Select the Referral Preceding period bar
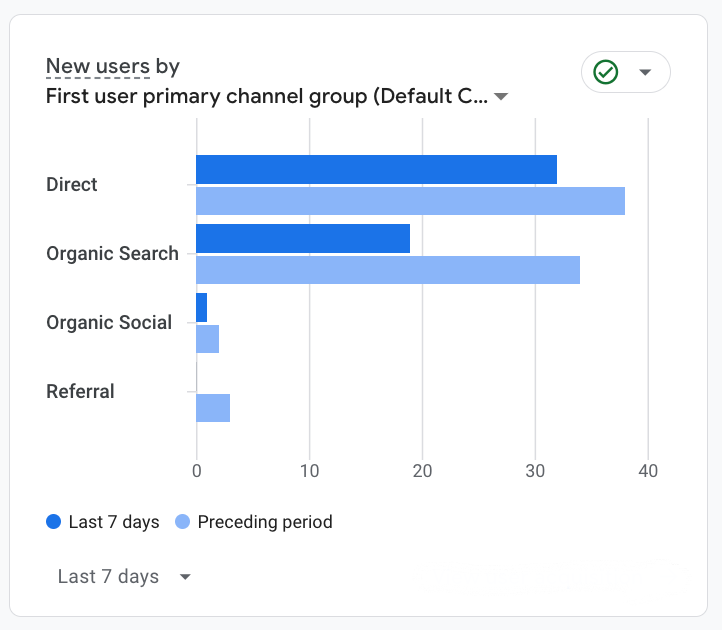Viewport: 722px width, 630px height. tap(213, 408)
